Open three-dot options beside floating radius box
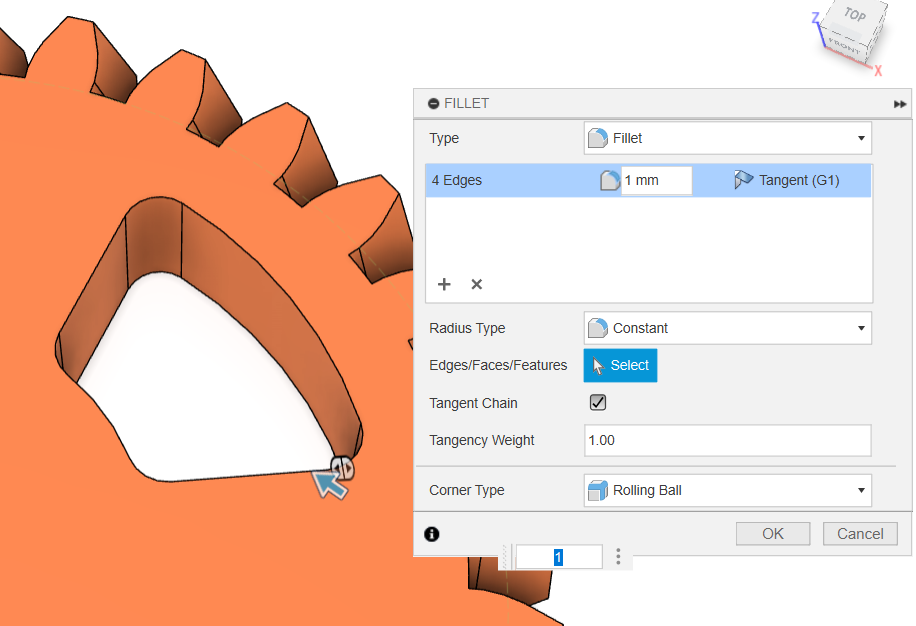Viewport: 916px width, 626px height. [619, 556]
